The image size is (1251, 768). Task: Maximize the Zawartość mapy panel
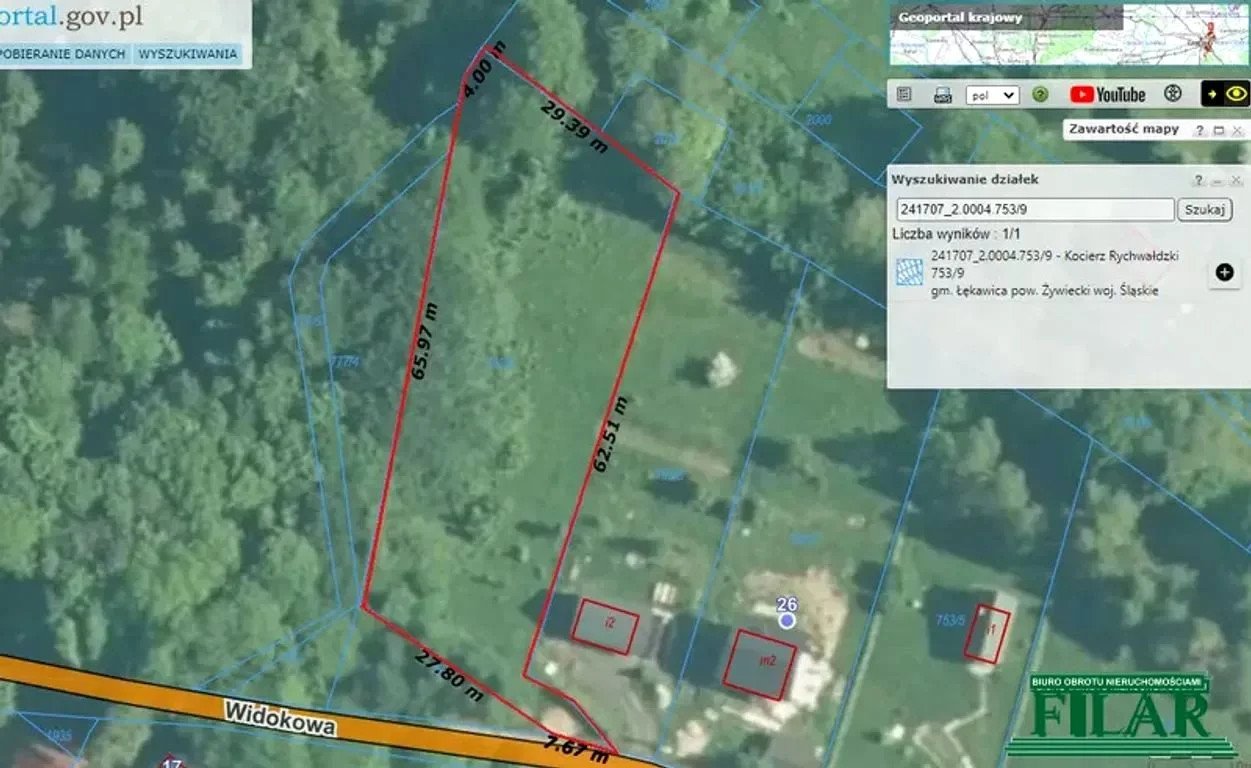click(1218, 130)
